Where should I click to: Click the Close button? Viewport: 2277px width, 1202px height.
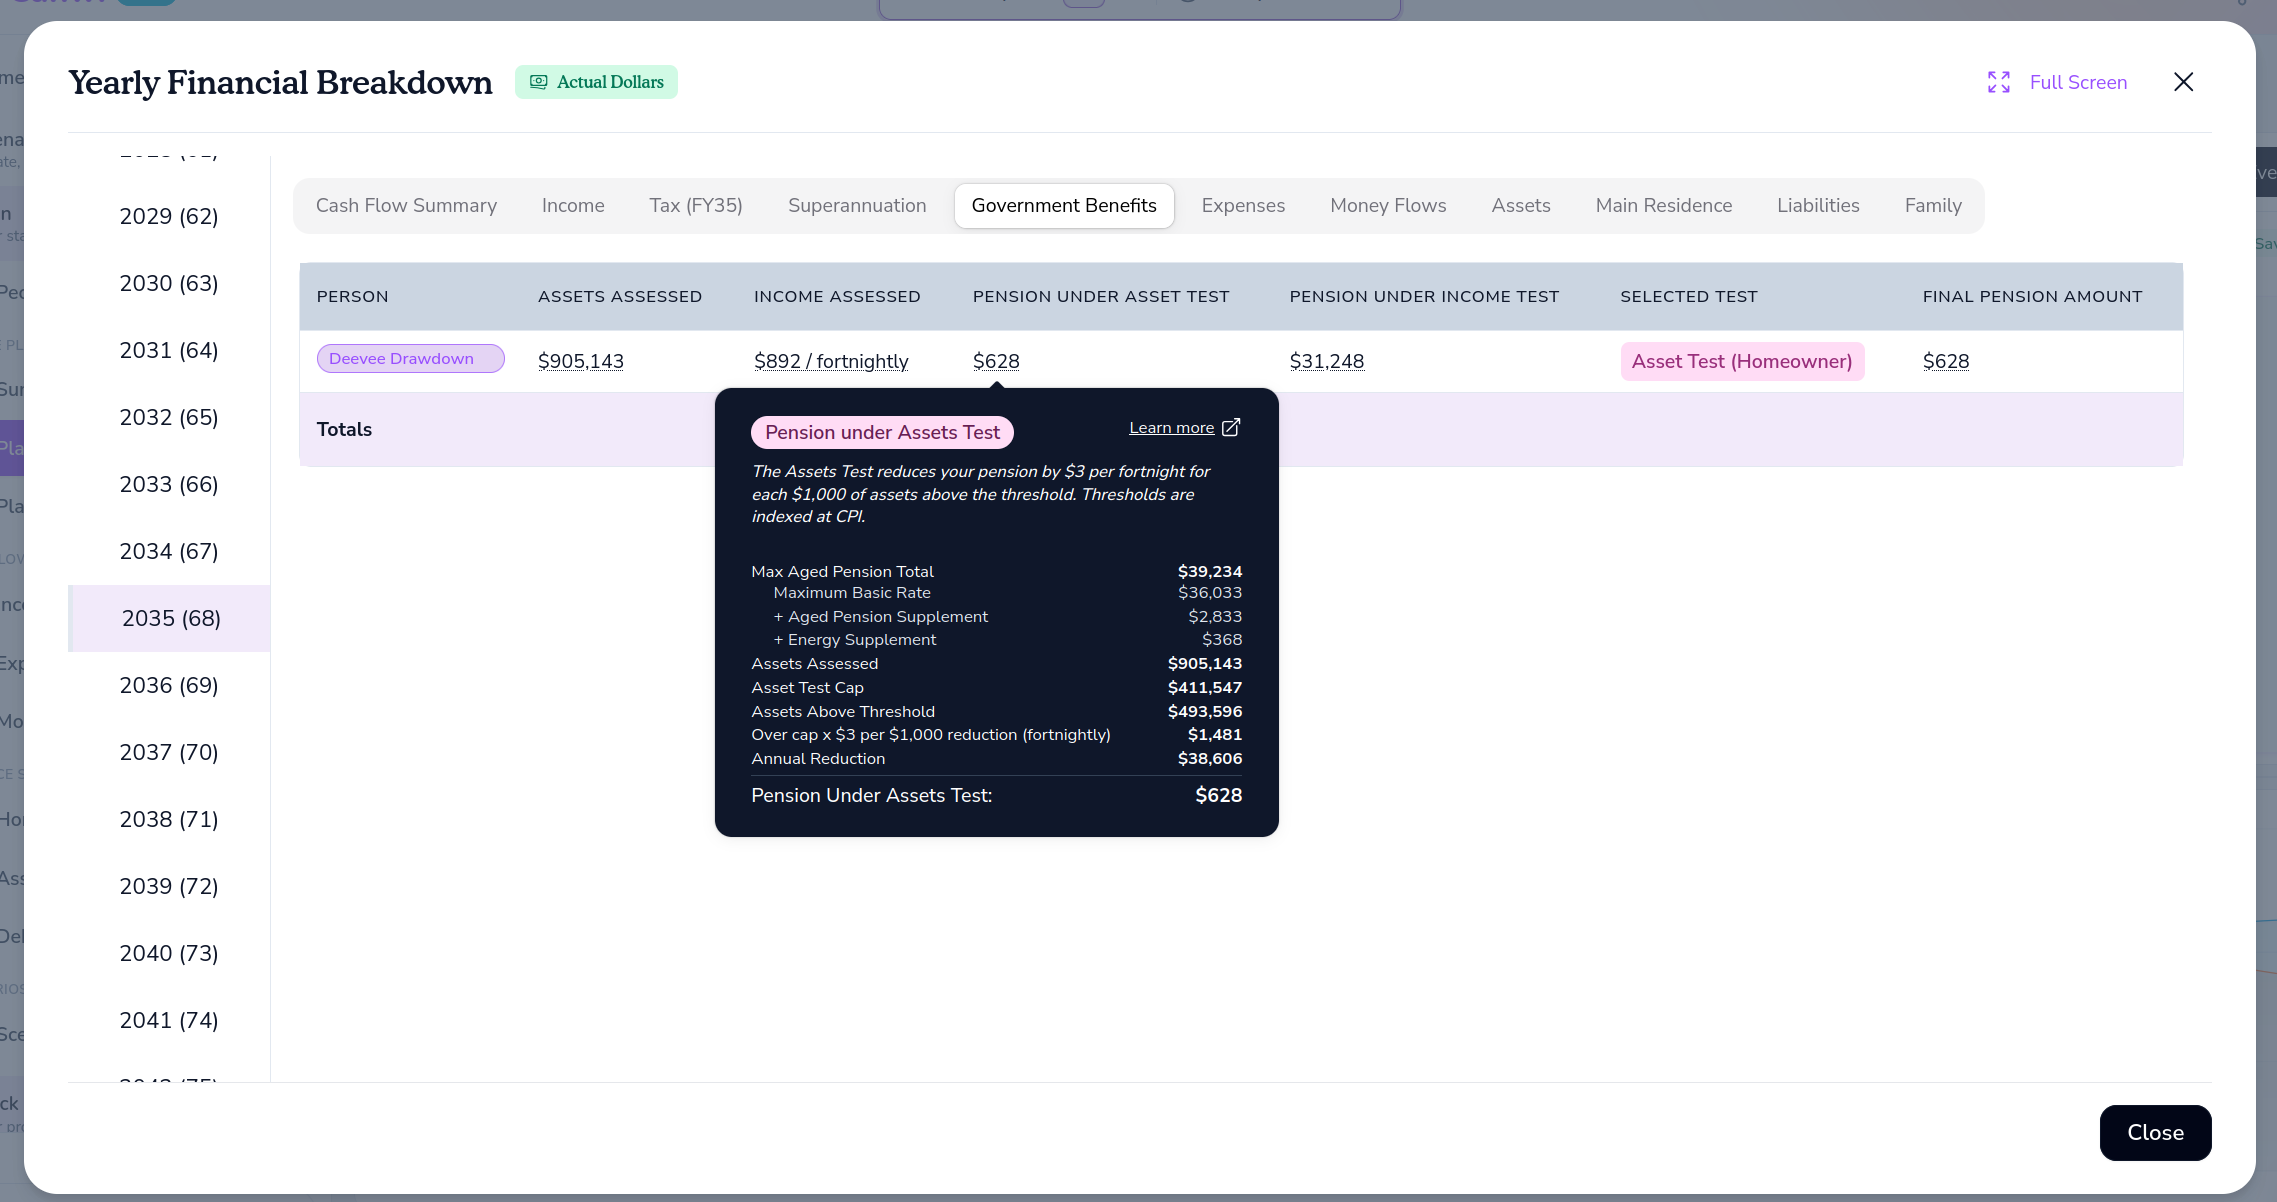[2155, 1133]
